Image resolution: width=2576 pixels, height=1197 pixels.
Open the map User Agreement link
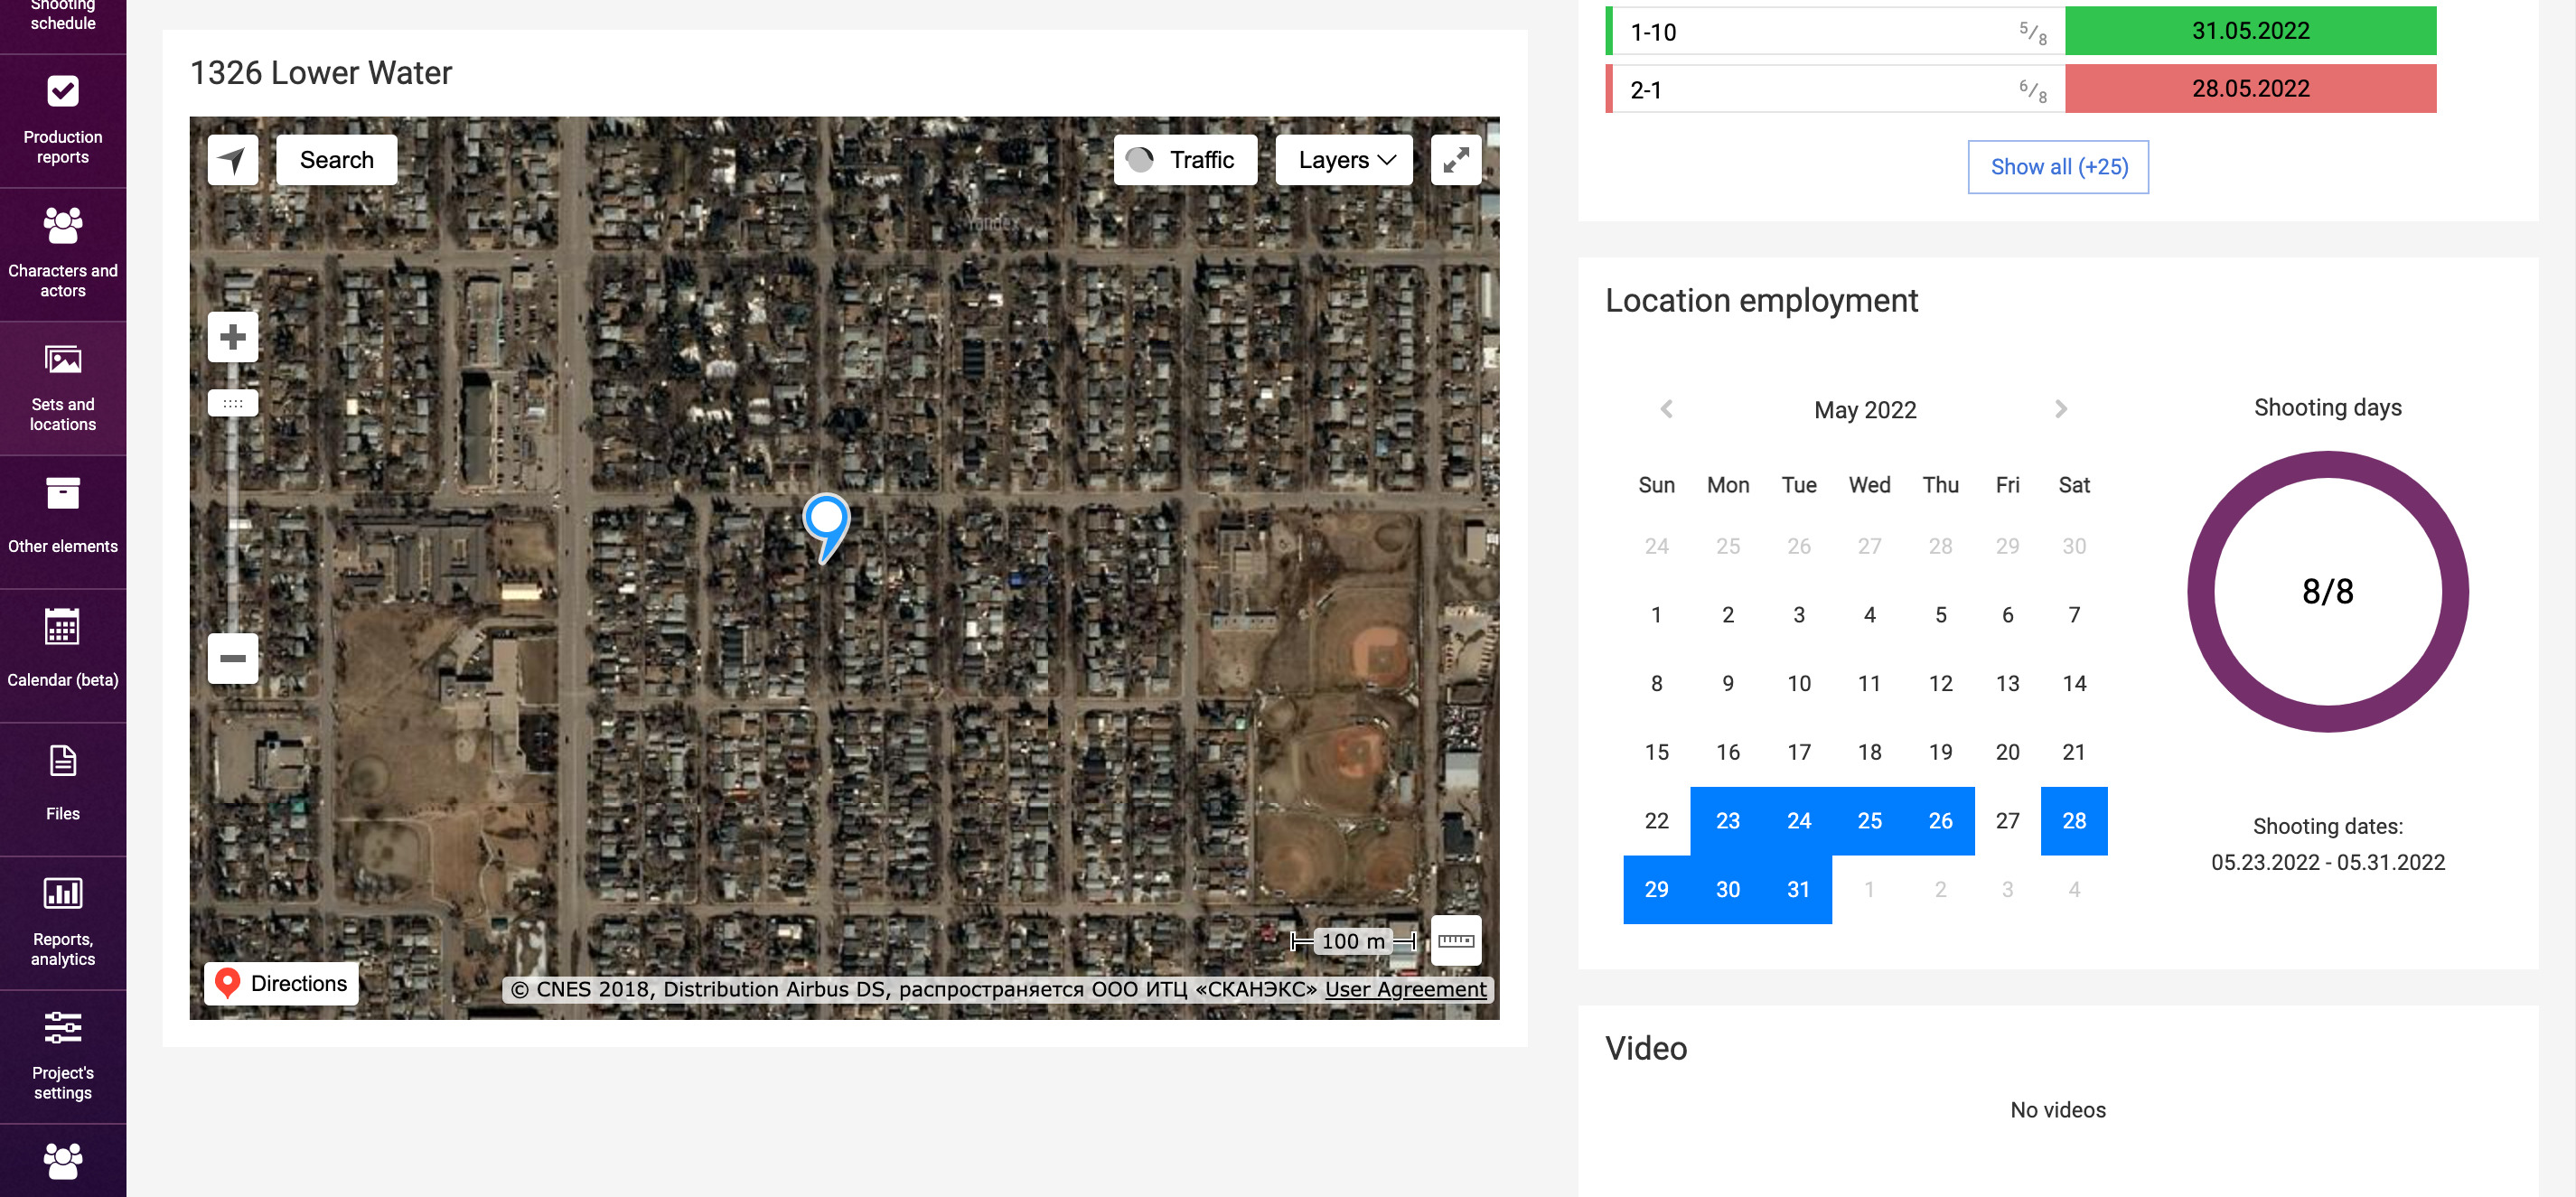click(x=1405, y=989)
